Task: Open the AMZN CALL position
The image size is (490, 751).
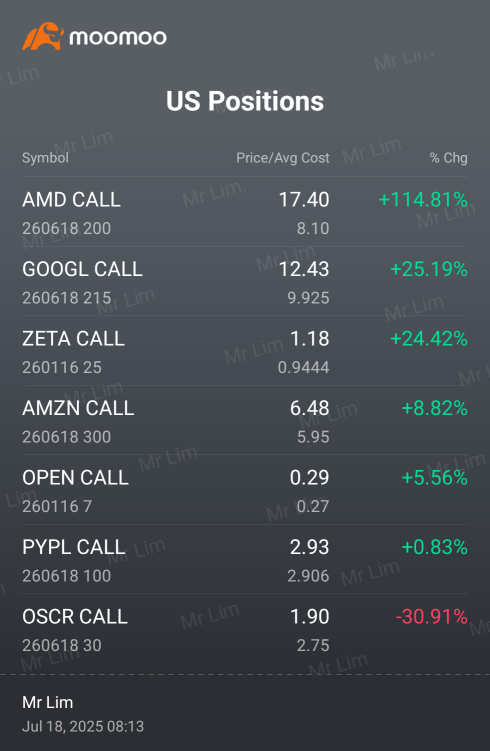Action: pos(245,420)
